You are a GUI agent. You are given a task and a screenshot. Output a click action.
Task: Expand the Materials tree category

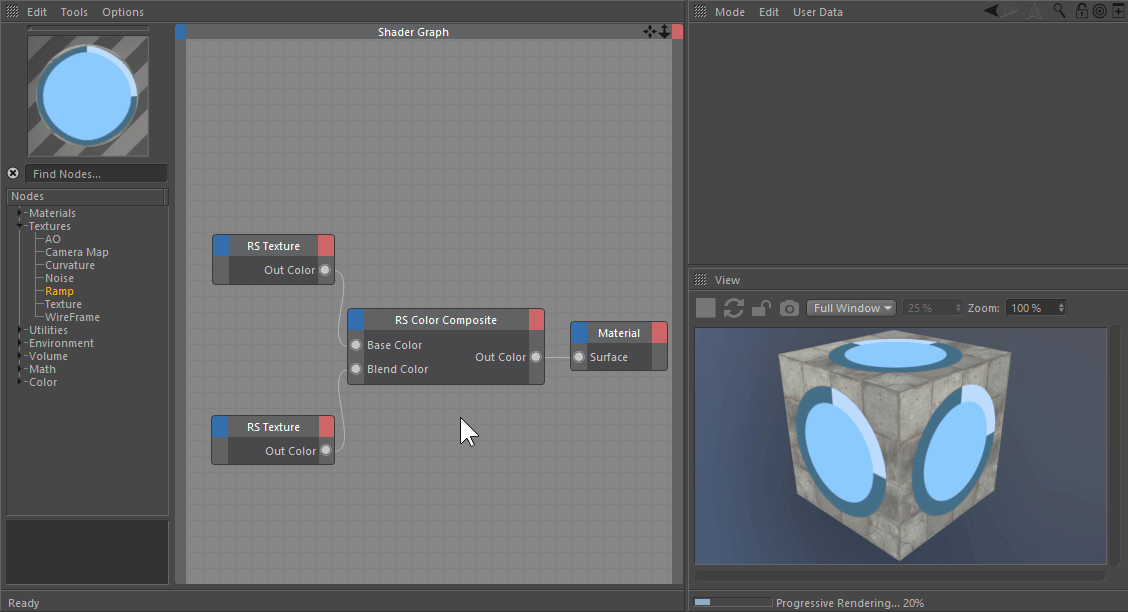(x=19, y=213)
